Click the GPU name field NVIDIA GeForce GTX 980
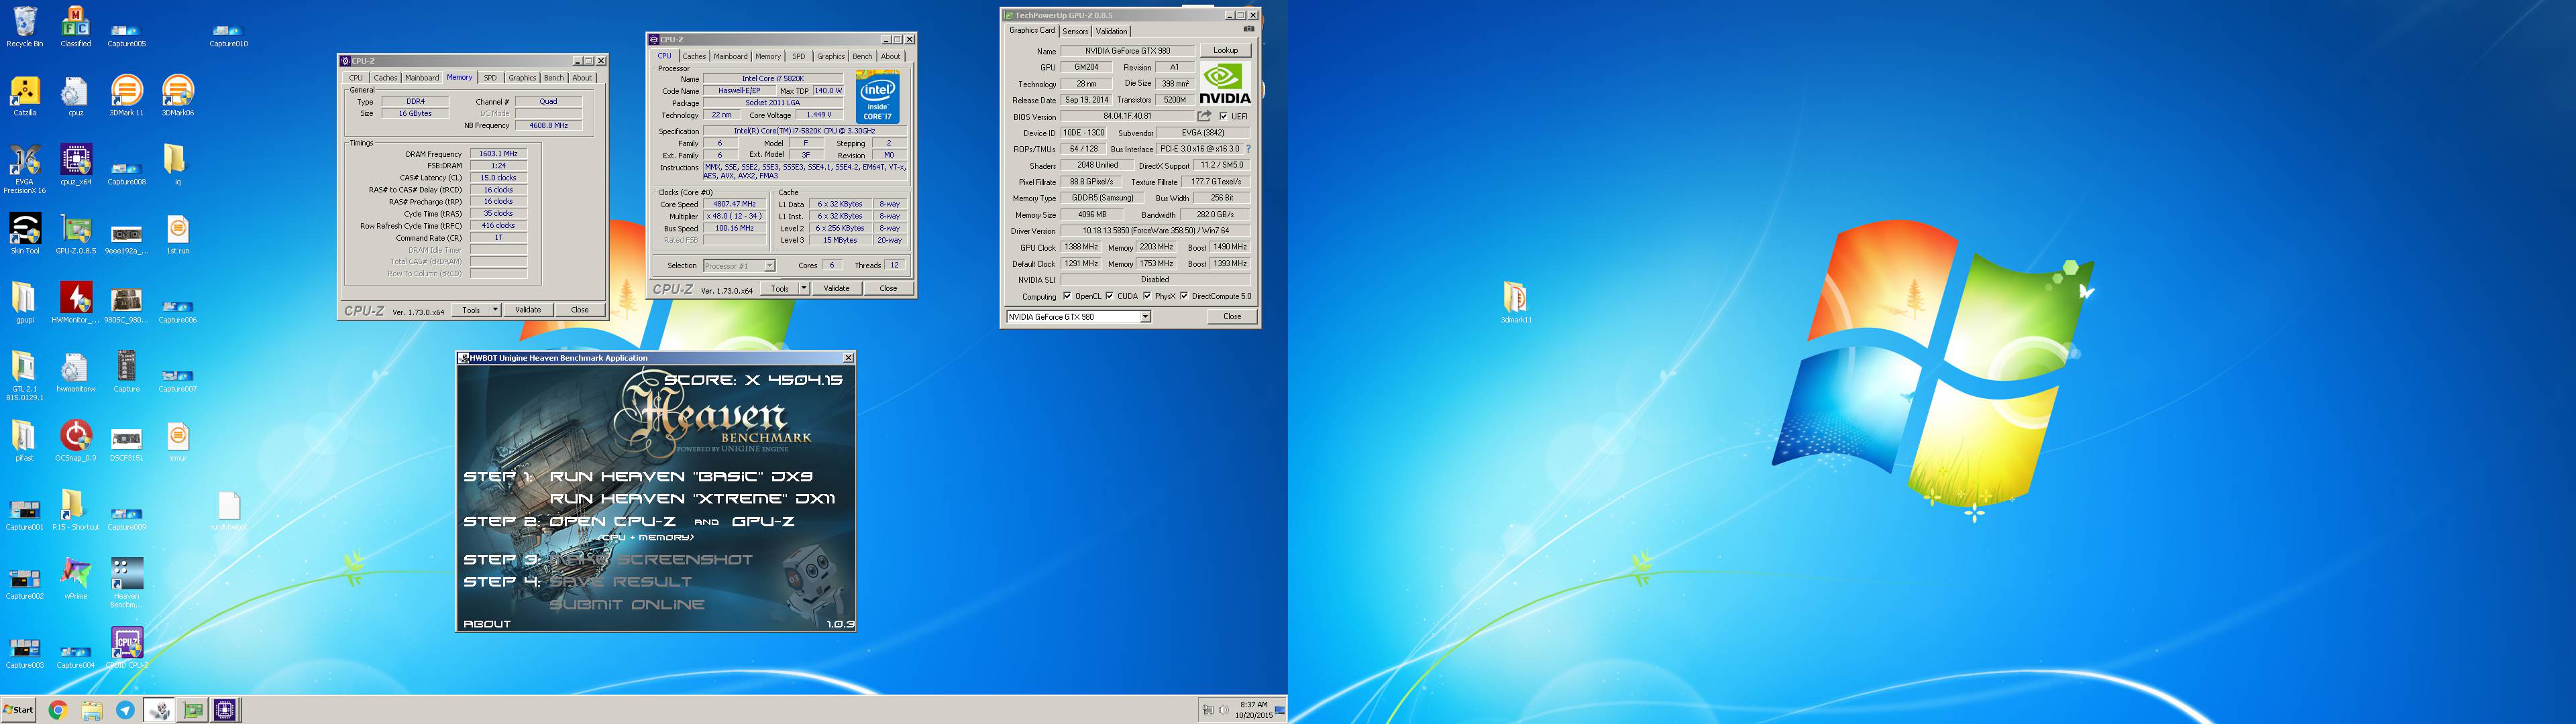 tap(1127, 51)
